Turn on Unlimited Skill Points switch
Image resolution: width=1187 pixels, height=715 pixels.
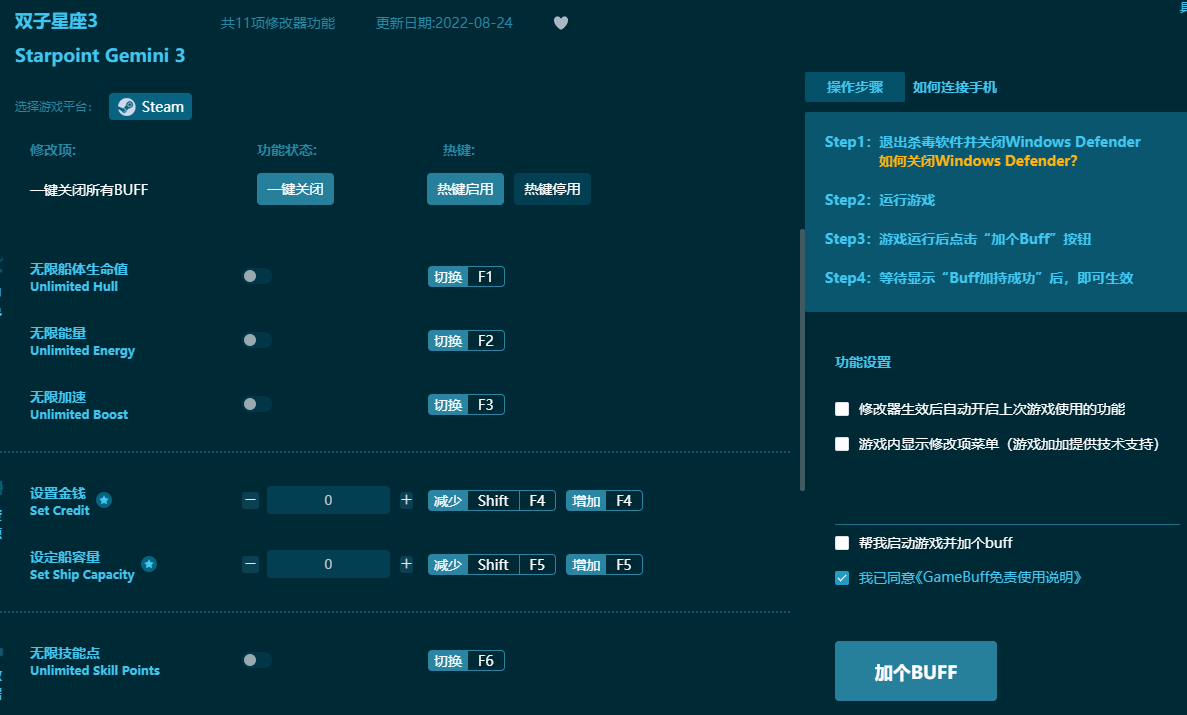(x=257, y=660)
